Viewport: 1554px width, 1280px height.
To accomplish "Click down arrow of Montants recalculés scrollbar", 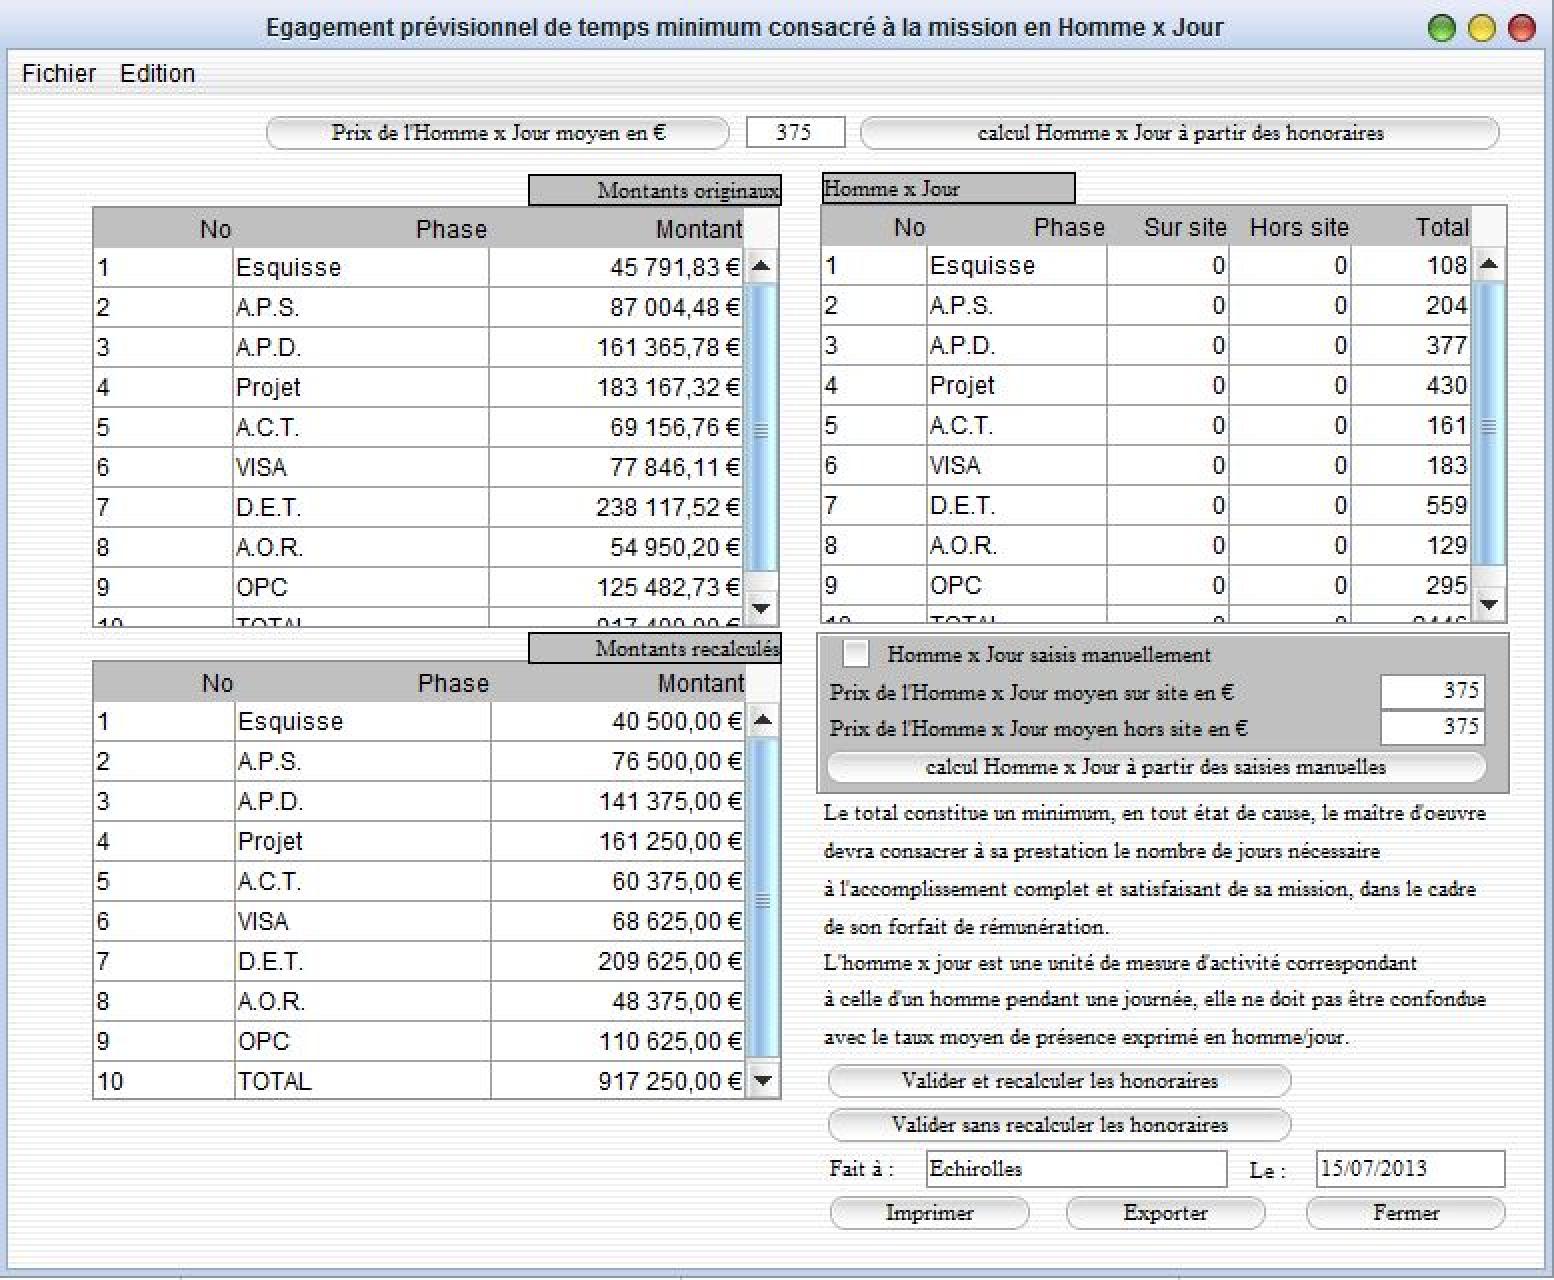I will pyautogui.click(x=763, y=1080).
